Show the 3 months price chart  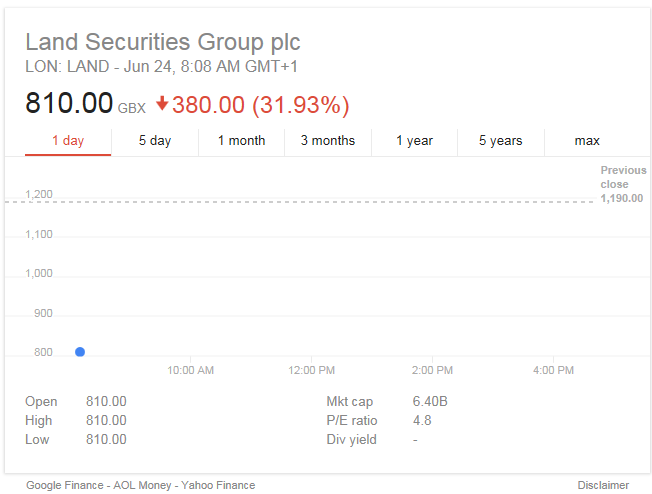pyautogui.click(x=328, y=141)
